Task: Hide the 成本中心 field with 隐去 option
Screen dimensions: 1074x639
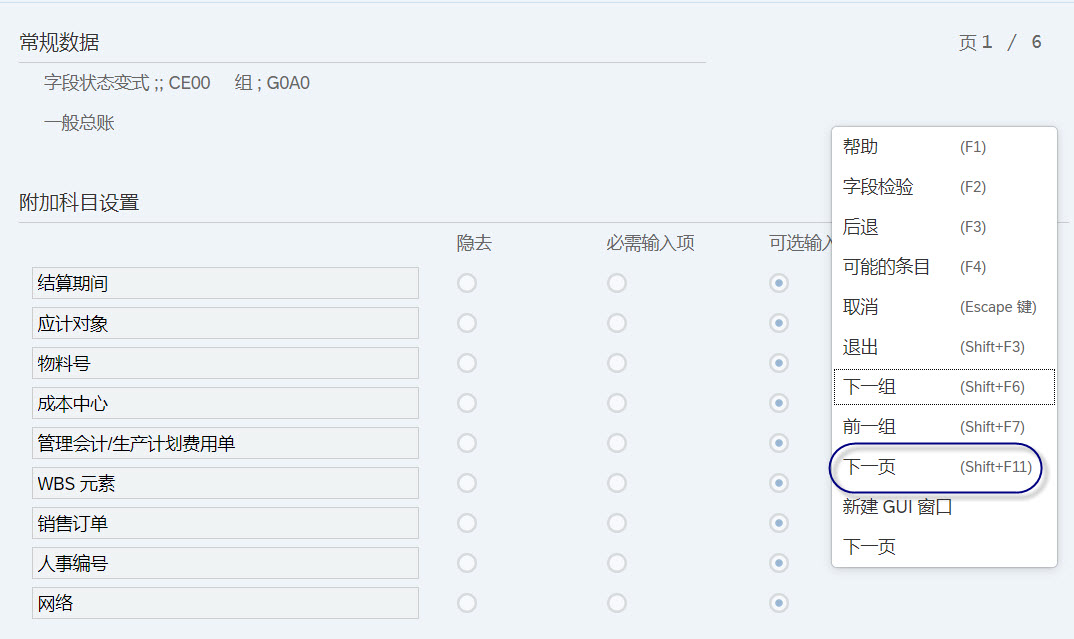Action: point(467,403)
